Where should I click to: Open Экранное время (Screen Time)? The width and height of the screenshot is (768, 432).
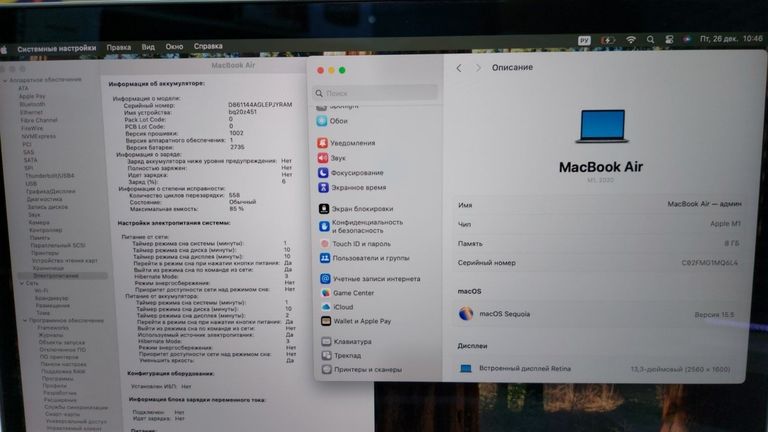(x=352, y=188)
